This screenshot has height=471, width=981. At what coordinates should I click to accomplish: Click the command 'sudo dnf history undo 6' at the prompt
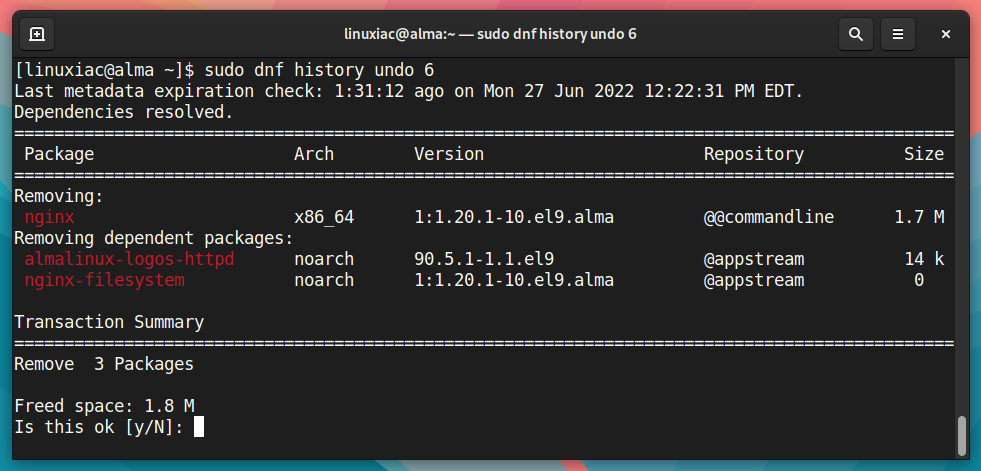click(319, 69)
